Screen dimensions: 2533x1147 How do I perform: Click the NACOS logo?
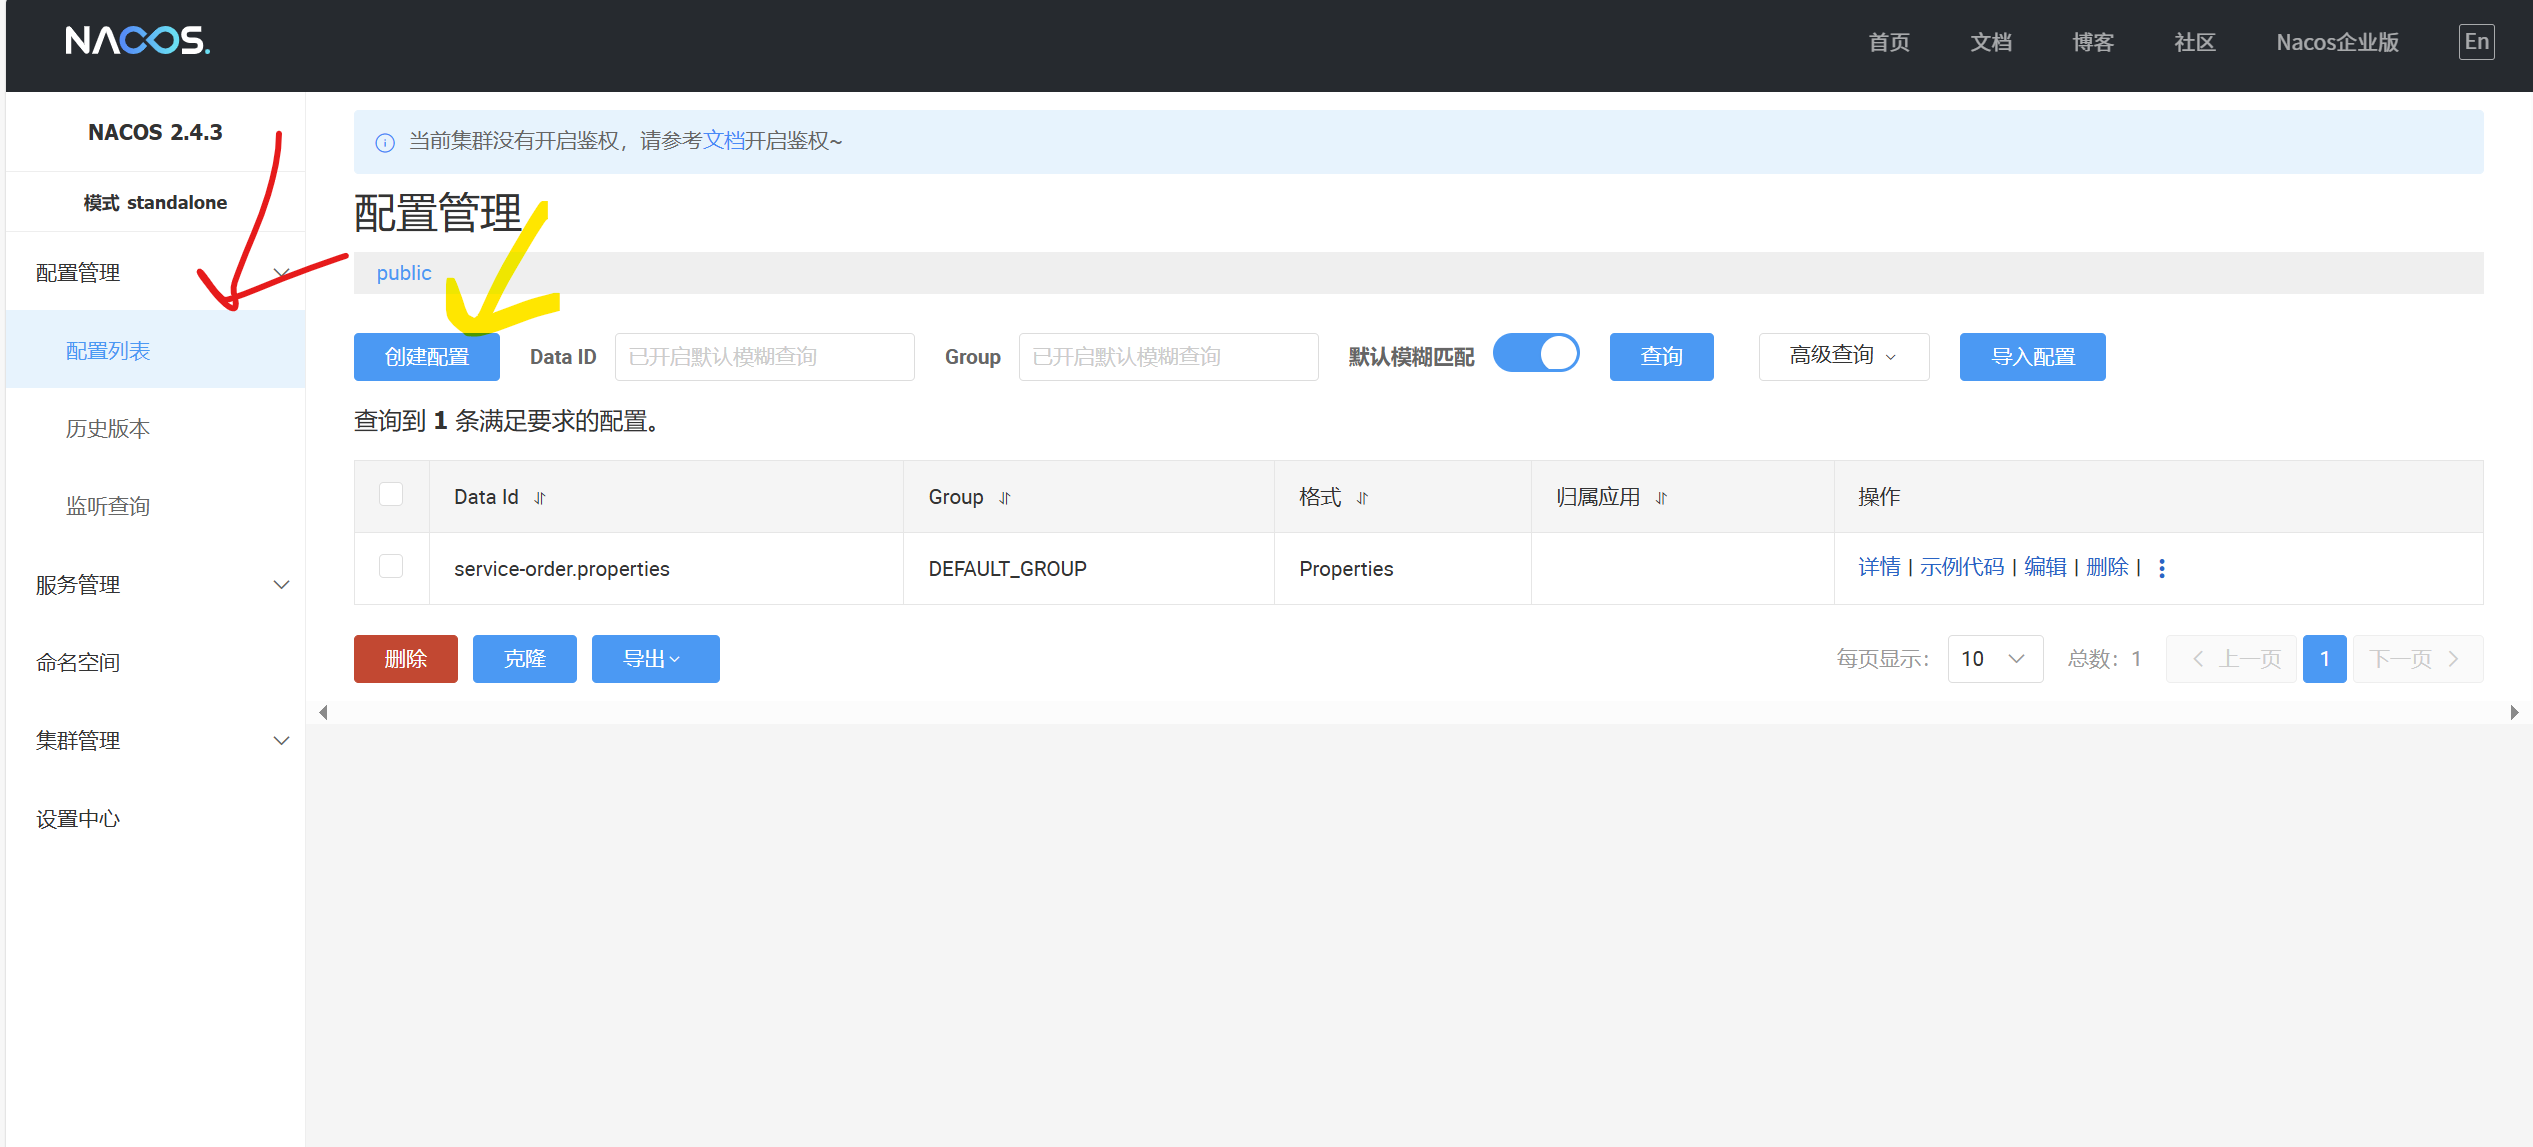point(138,41)
